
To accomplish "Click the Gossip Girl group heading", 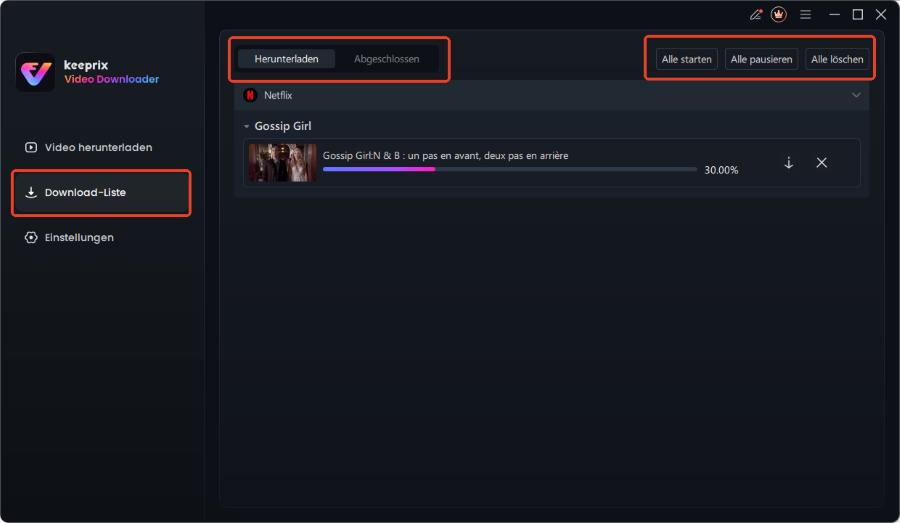I will coord(283,126).
